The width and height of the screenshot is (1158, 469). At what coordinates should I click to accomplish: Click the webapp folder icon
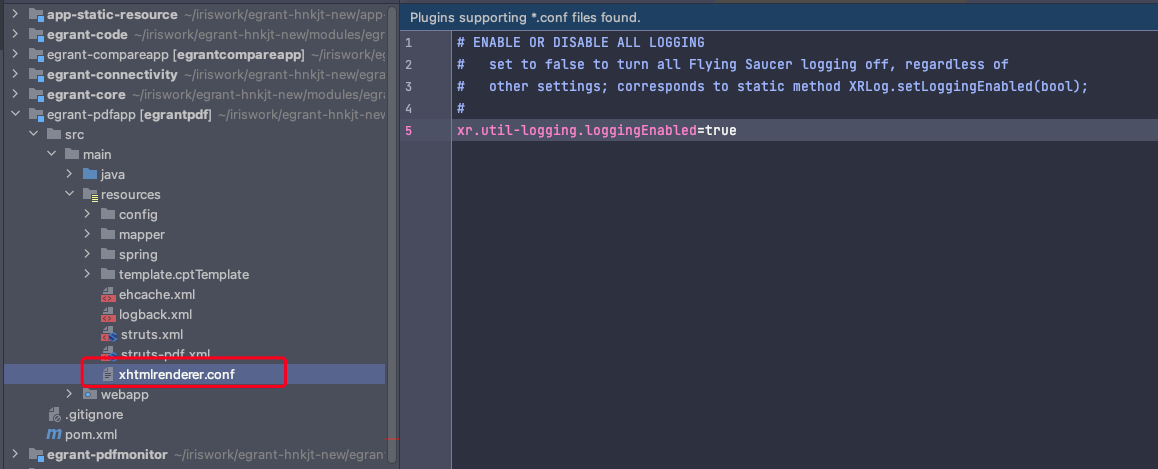pyautogui.click(x=91, y=394)
